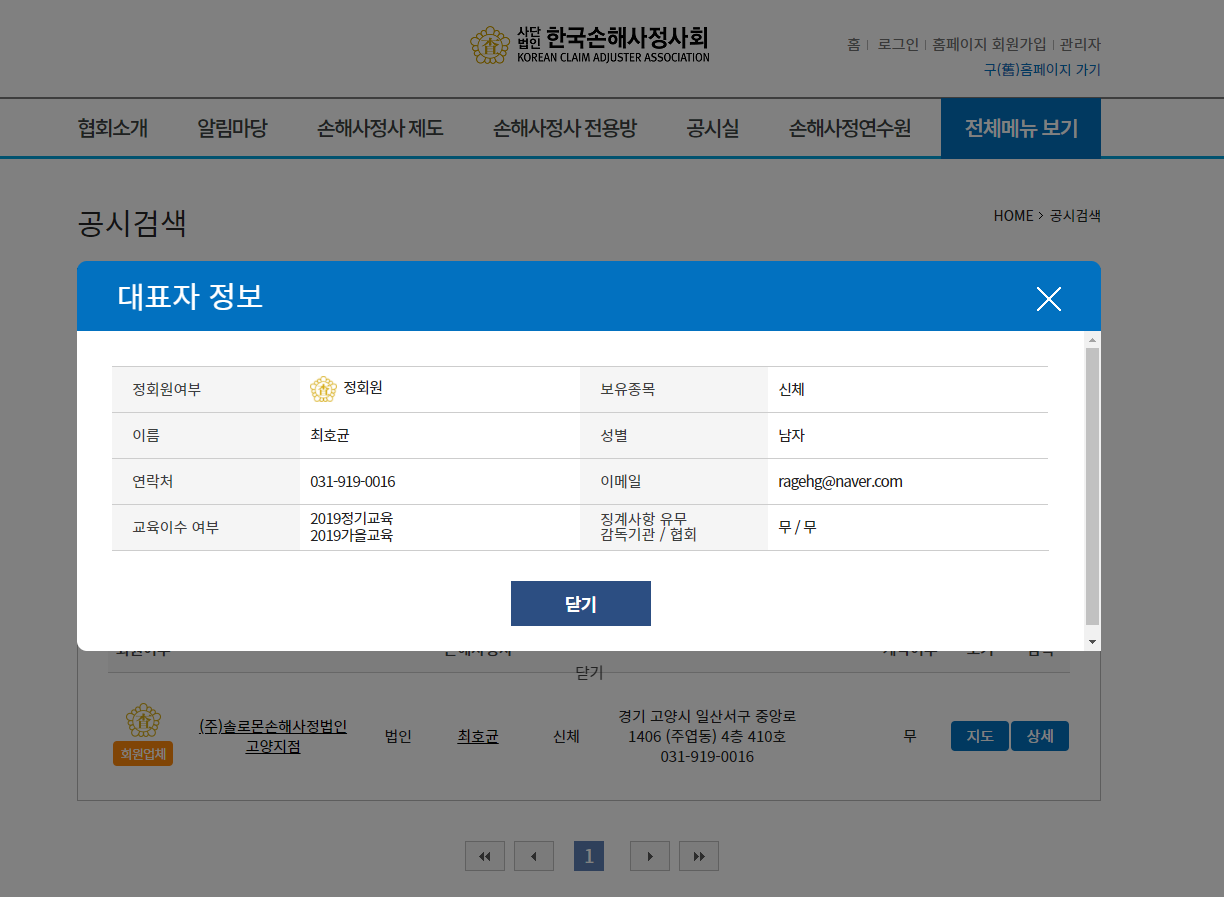Click the 회원업체 orange badge
The image size is (1224, 897).
tap(143, 753)
